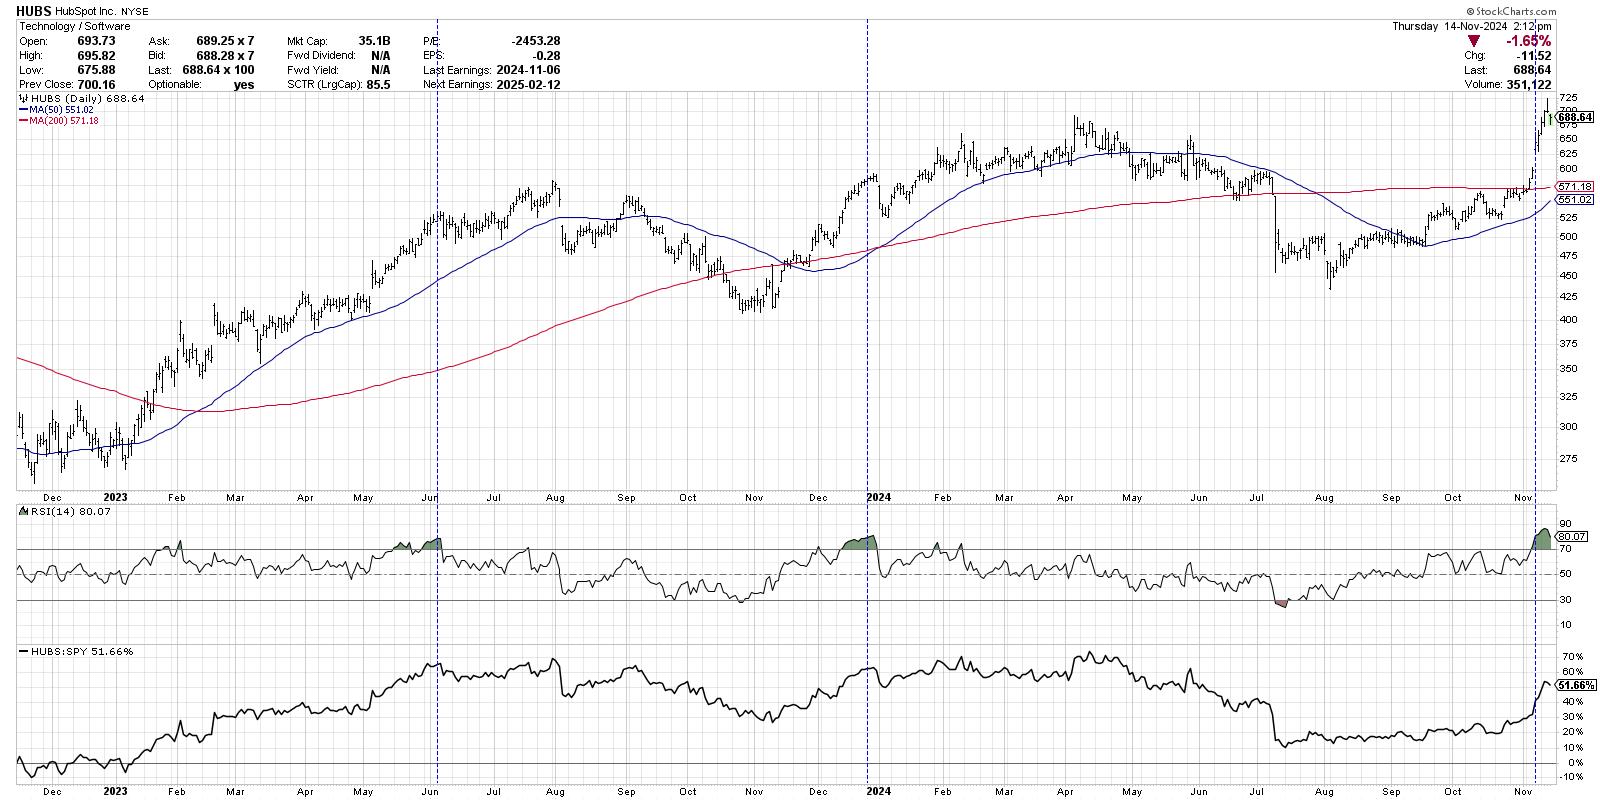Click the HUBS ticker symbol title

(35, 11)
